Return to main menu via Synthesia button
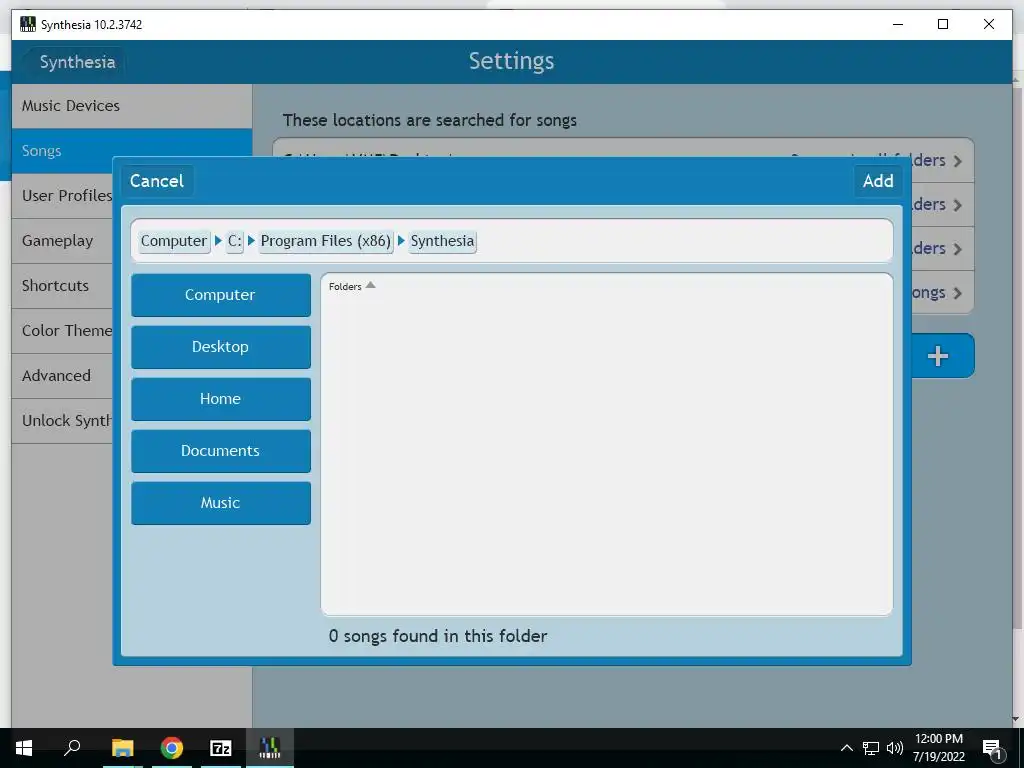The image size is (1024, 768). tap(77, 62)
